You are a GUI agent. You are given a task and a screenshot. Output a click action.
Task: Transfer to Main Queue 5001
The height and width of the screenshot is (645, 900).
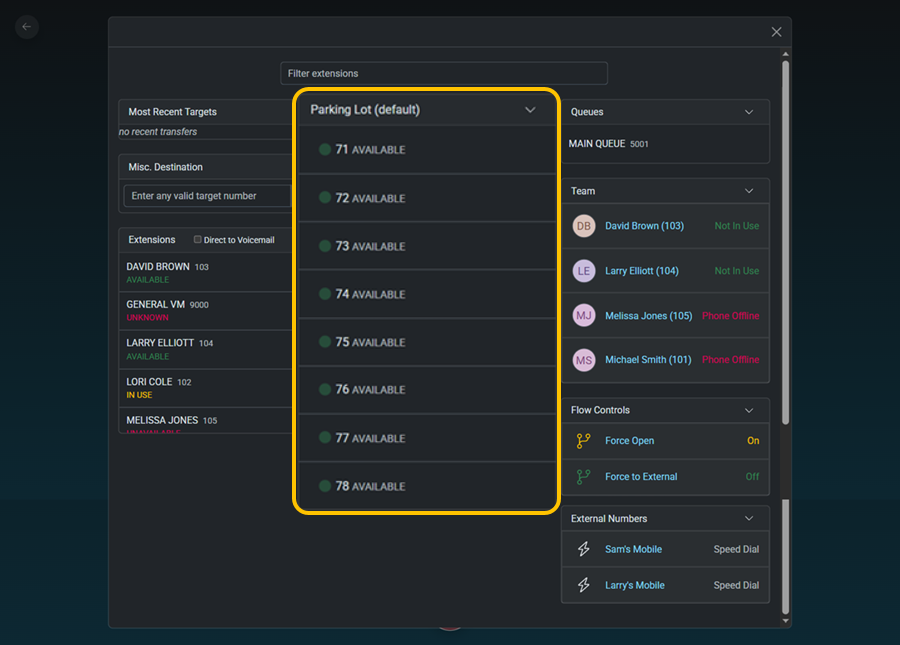[609, 144]
